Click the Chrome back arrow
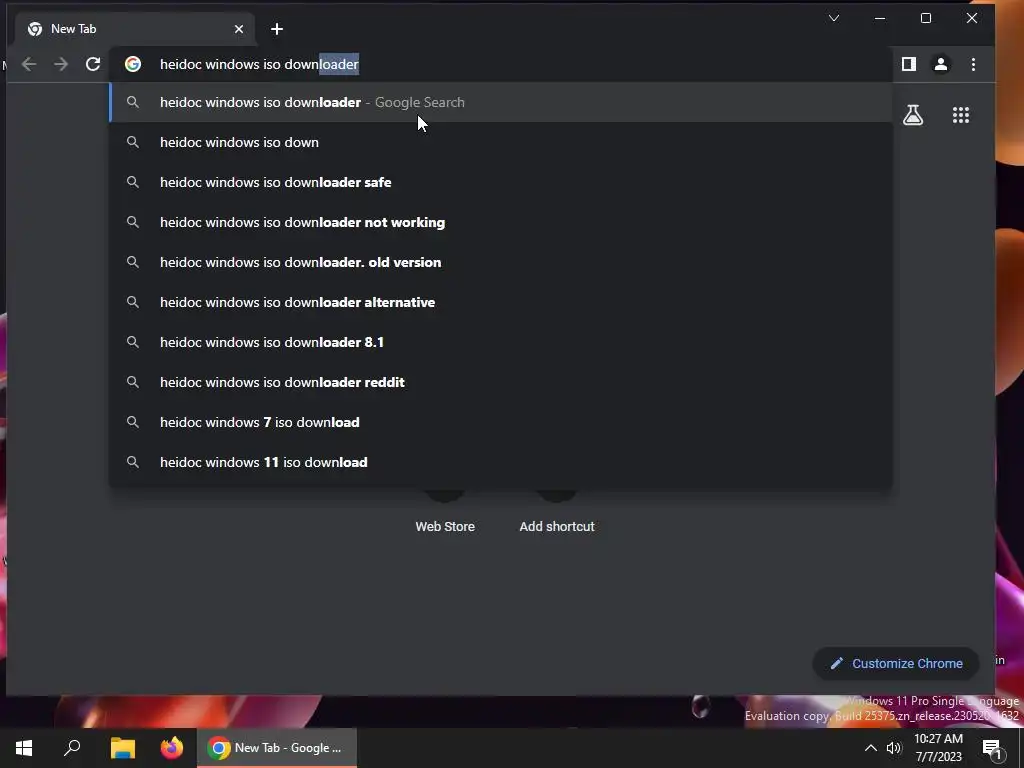1024x768 pixels. tap(29, 64)
